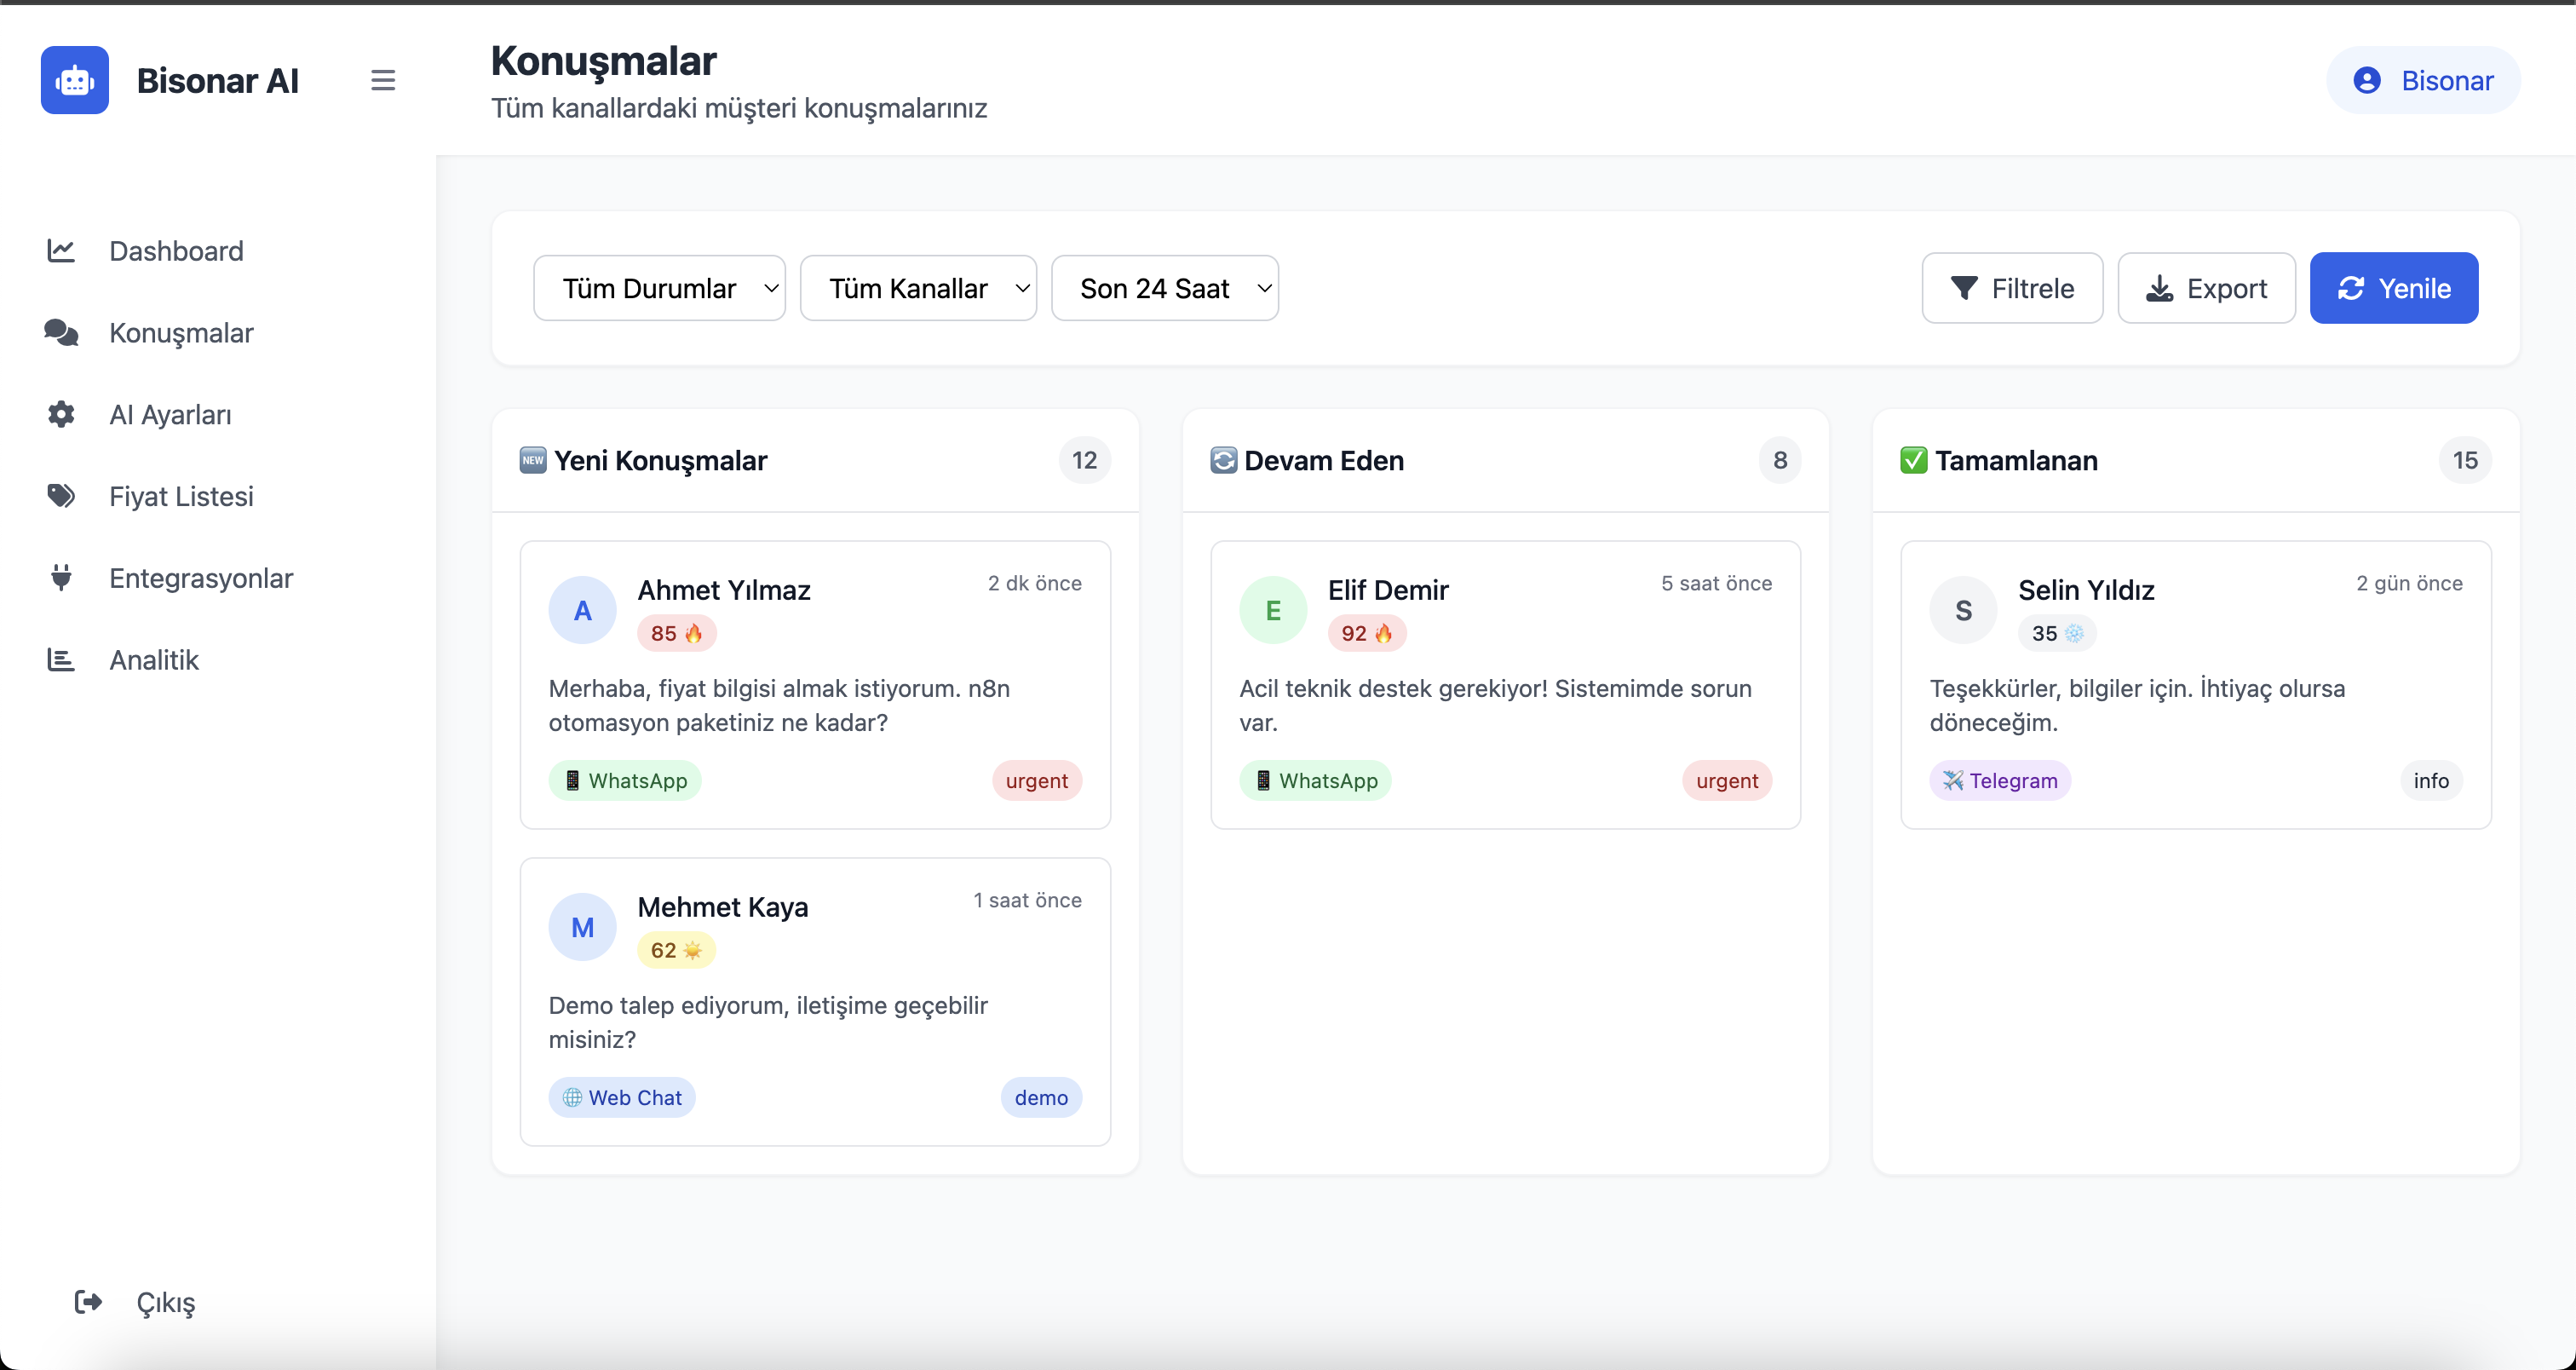
Task: Click the user avatar icon in Bisonar badge
Action: [2366, 80]
